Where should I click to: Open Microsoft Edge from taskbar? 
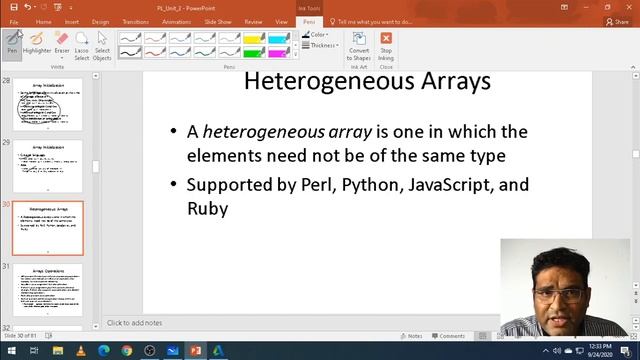point(104,351)
